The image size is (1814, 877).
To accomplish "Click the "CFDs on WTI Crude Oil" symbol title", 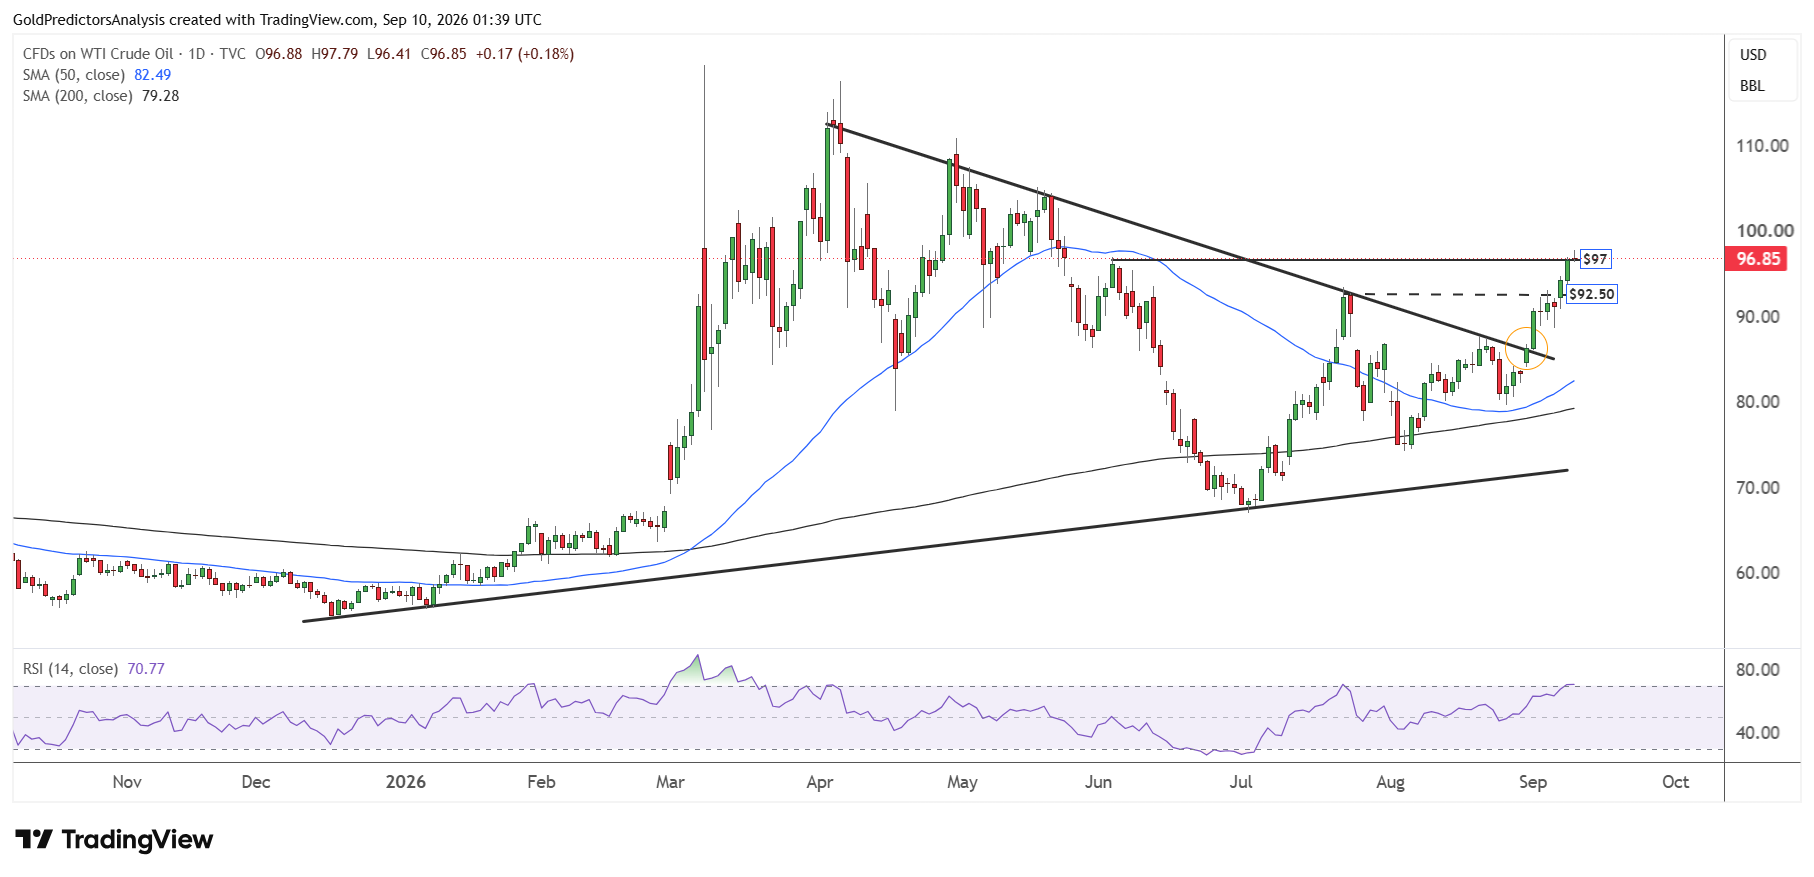I will (x=98, y=54).
